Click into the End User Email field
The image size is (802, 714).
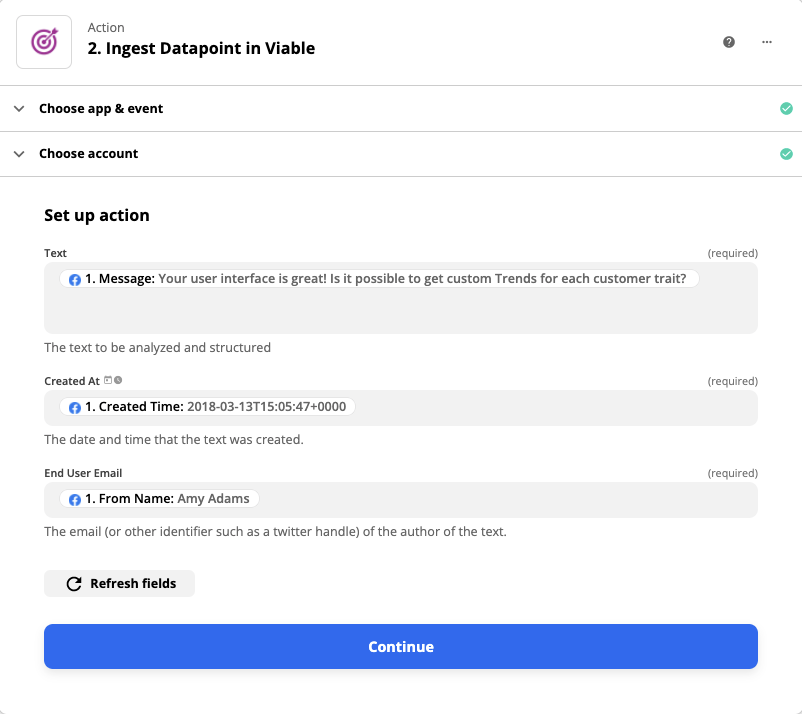(500, 500)
